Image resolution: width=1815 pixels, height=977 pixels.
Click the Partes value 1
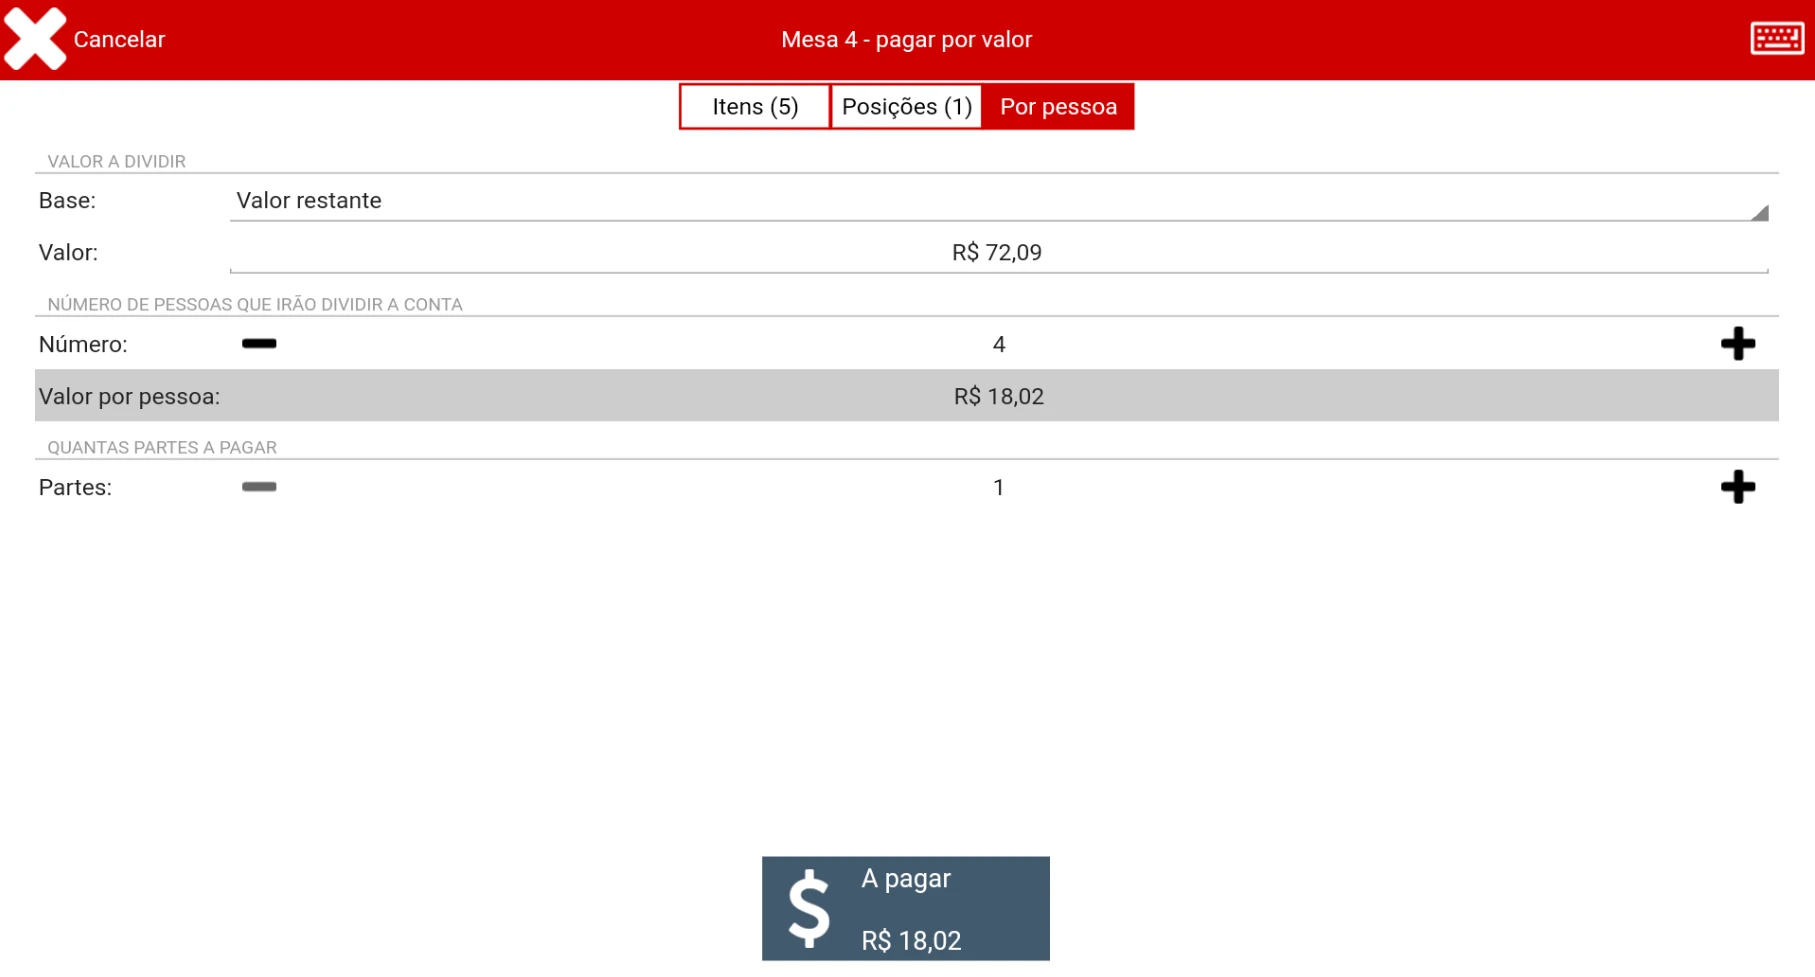pos(998,488)
